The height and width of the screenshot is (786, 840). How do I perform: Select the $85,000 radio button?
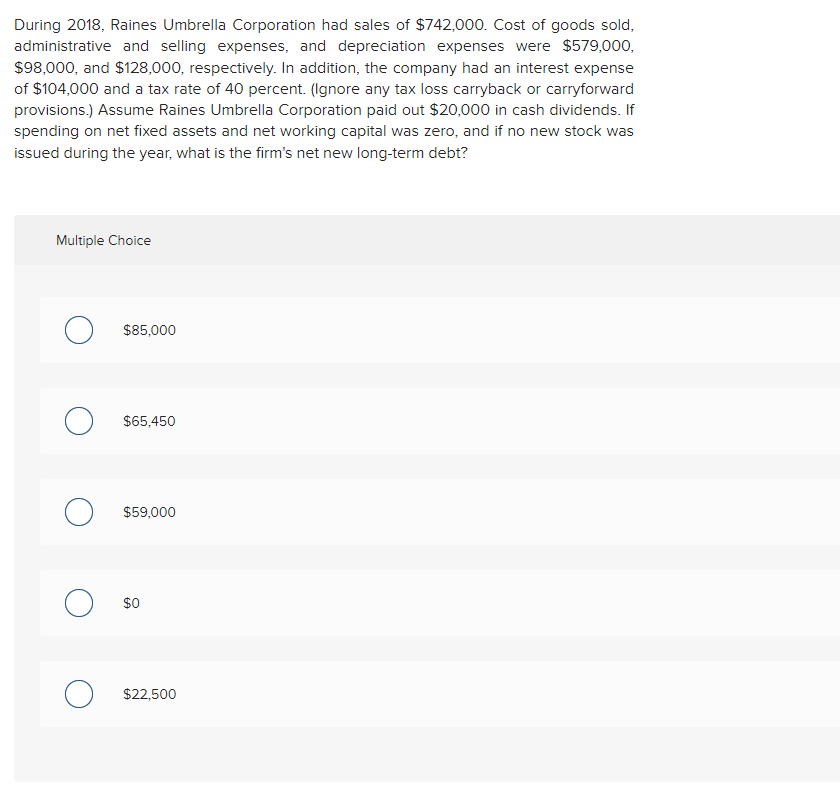click(79, 330)
